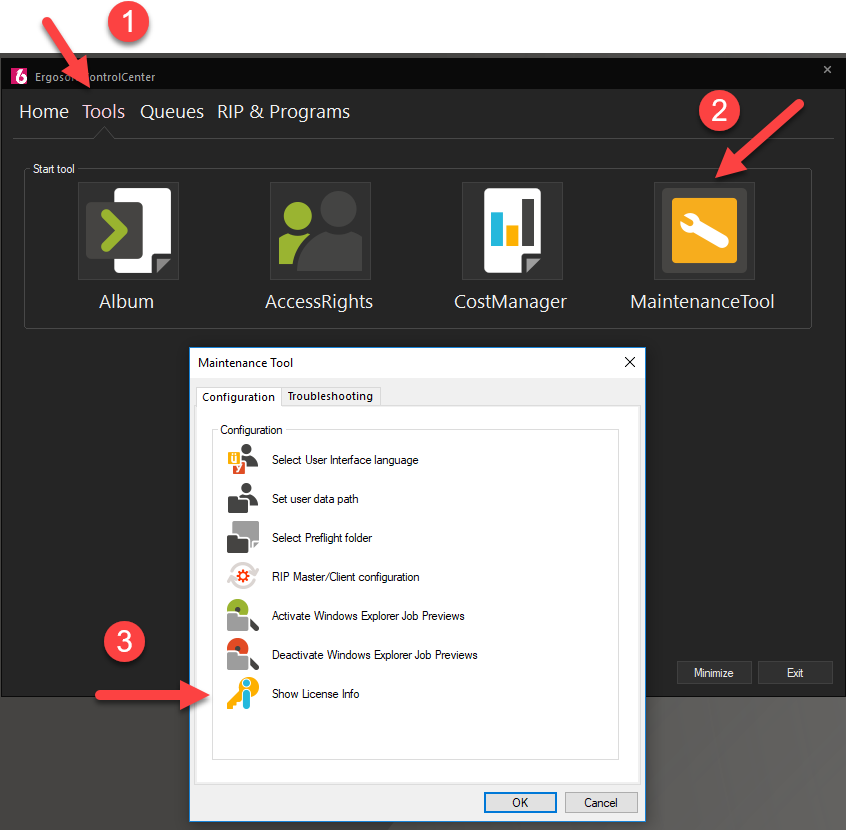Click the AccessRights label text
This screenshot has width=846, height=830.
319,302
